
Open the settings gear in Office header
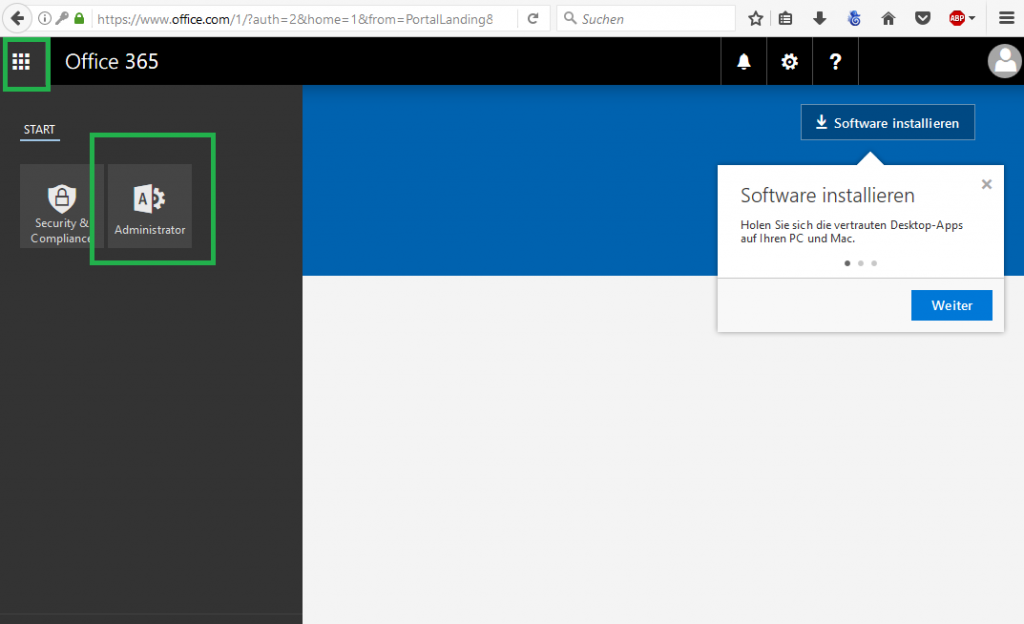pyautogui.click(x=789, y=62)
